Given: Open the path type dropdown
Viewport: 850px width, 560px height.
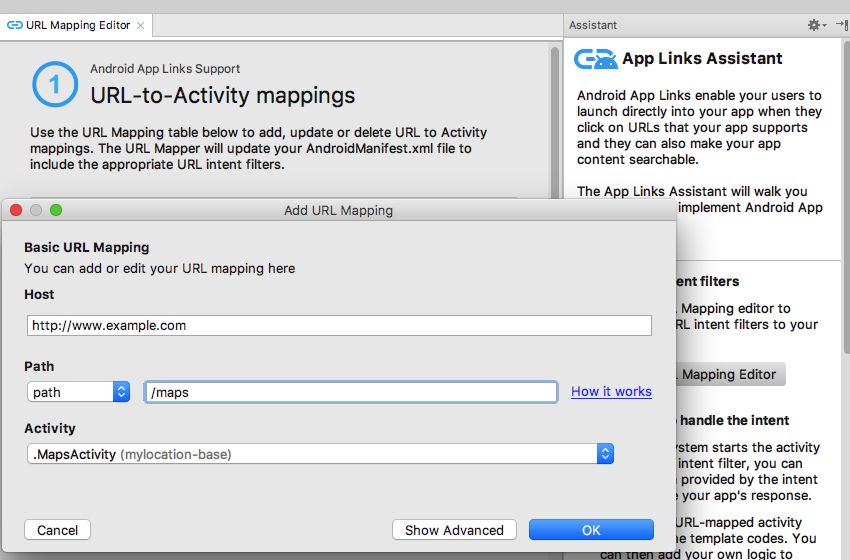Looking at the screenshot, I should 79,392.
